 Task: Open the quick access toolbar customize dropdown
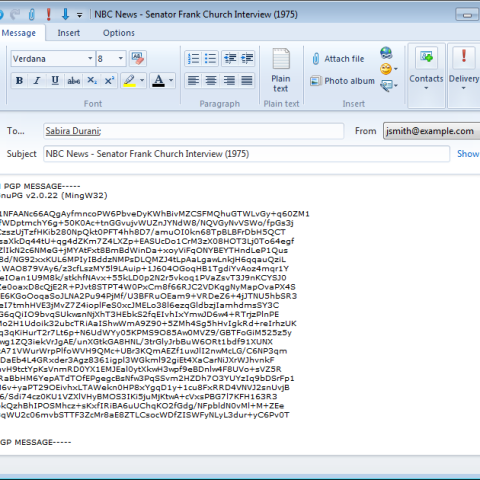tap(79, 15)
